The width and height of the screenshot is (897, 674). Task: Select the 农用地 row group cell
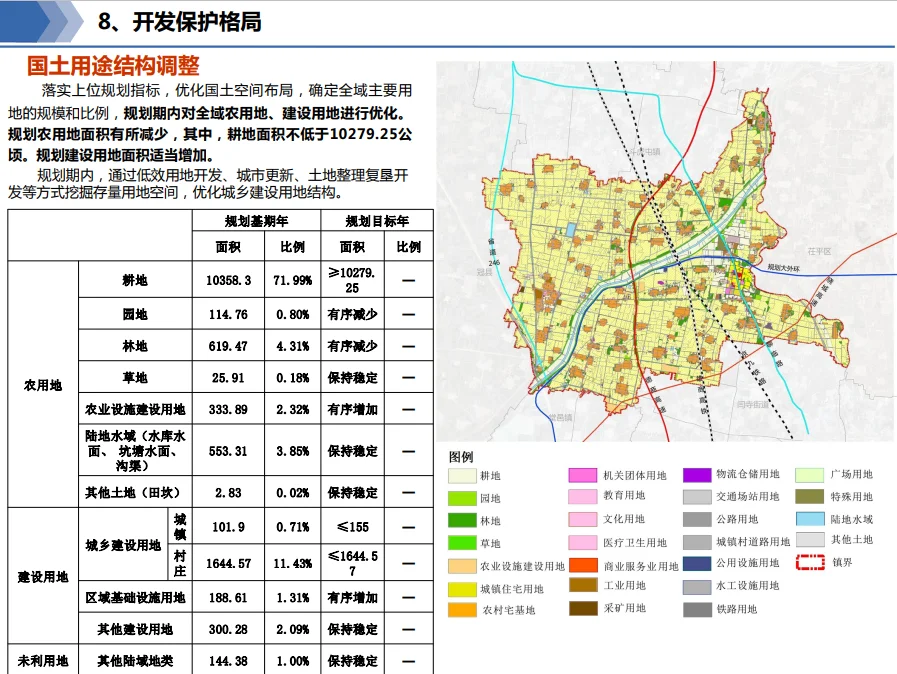43,385
